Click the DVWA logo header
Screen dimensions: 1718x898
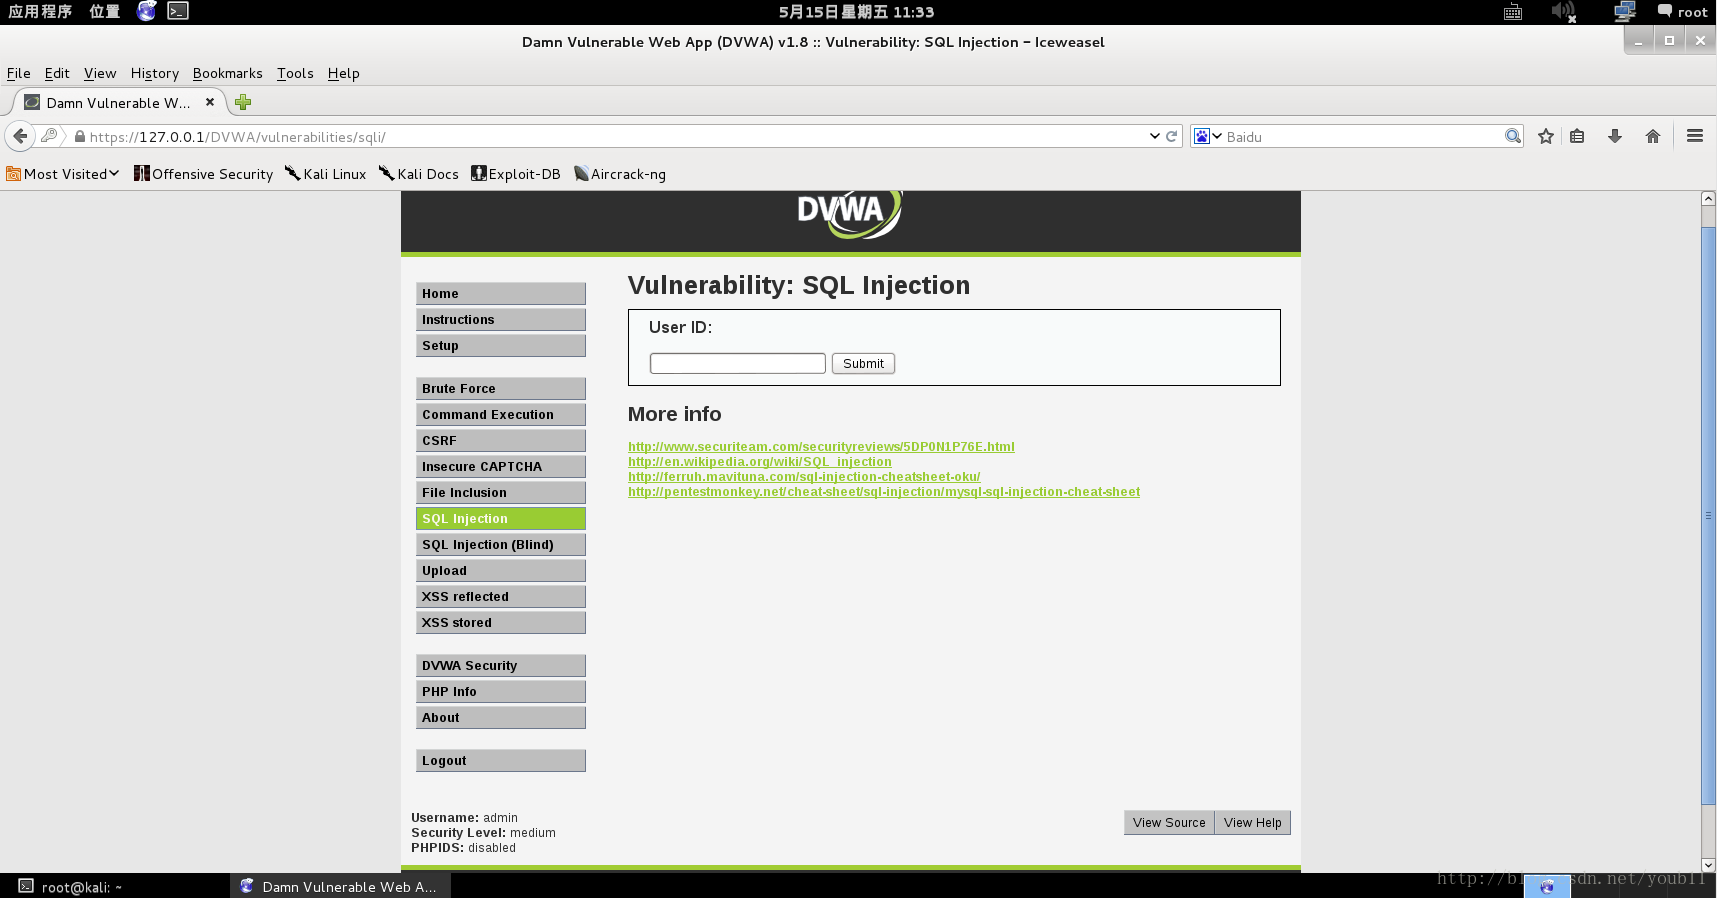point(850,213)
